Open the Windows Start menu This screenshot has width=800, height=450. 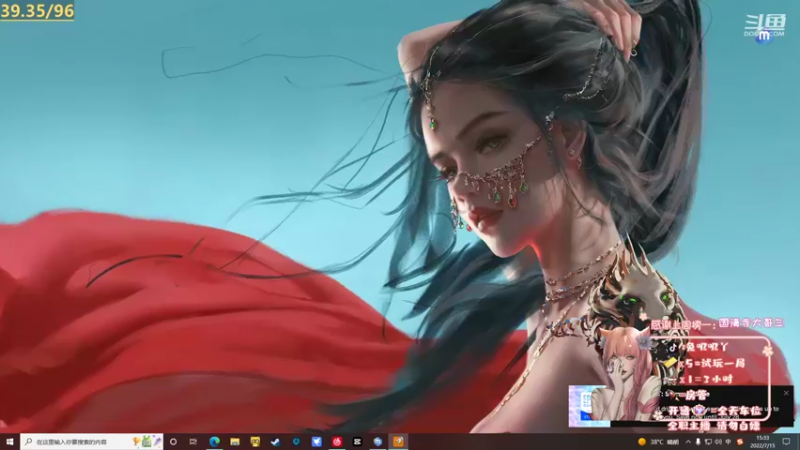click(9, 442)
